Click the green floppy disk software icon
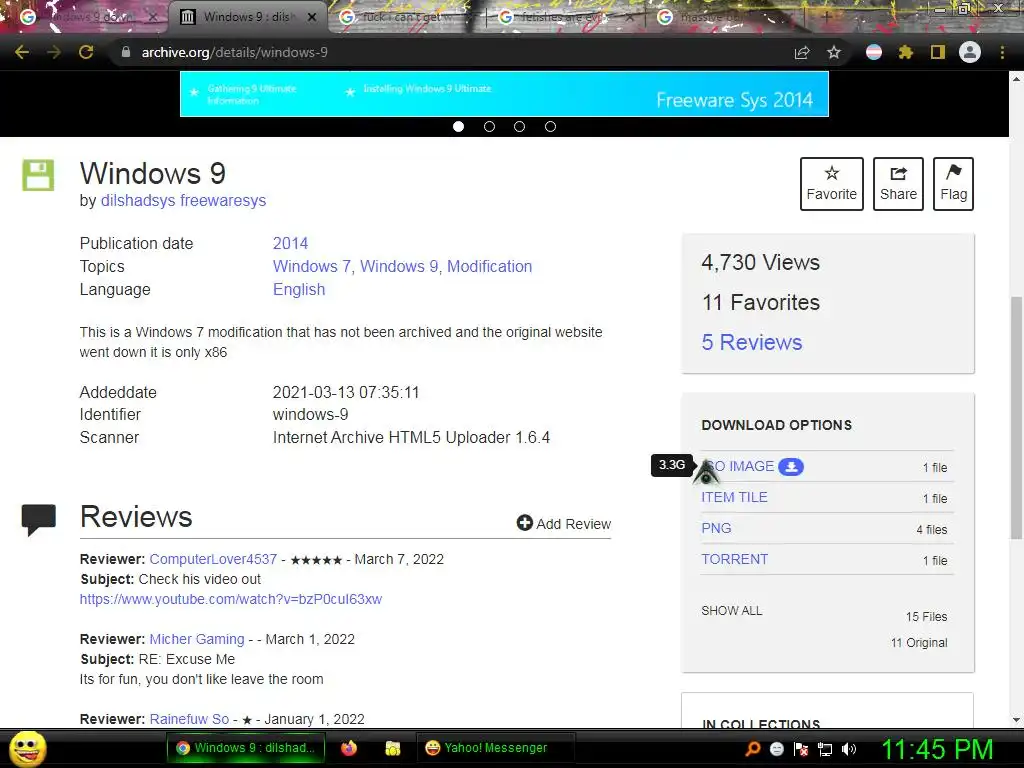The image size is (1024, 768). (39, 175)
